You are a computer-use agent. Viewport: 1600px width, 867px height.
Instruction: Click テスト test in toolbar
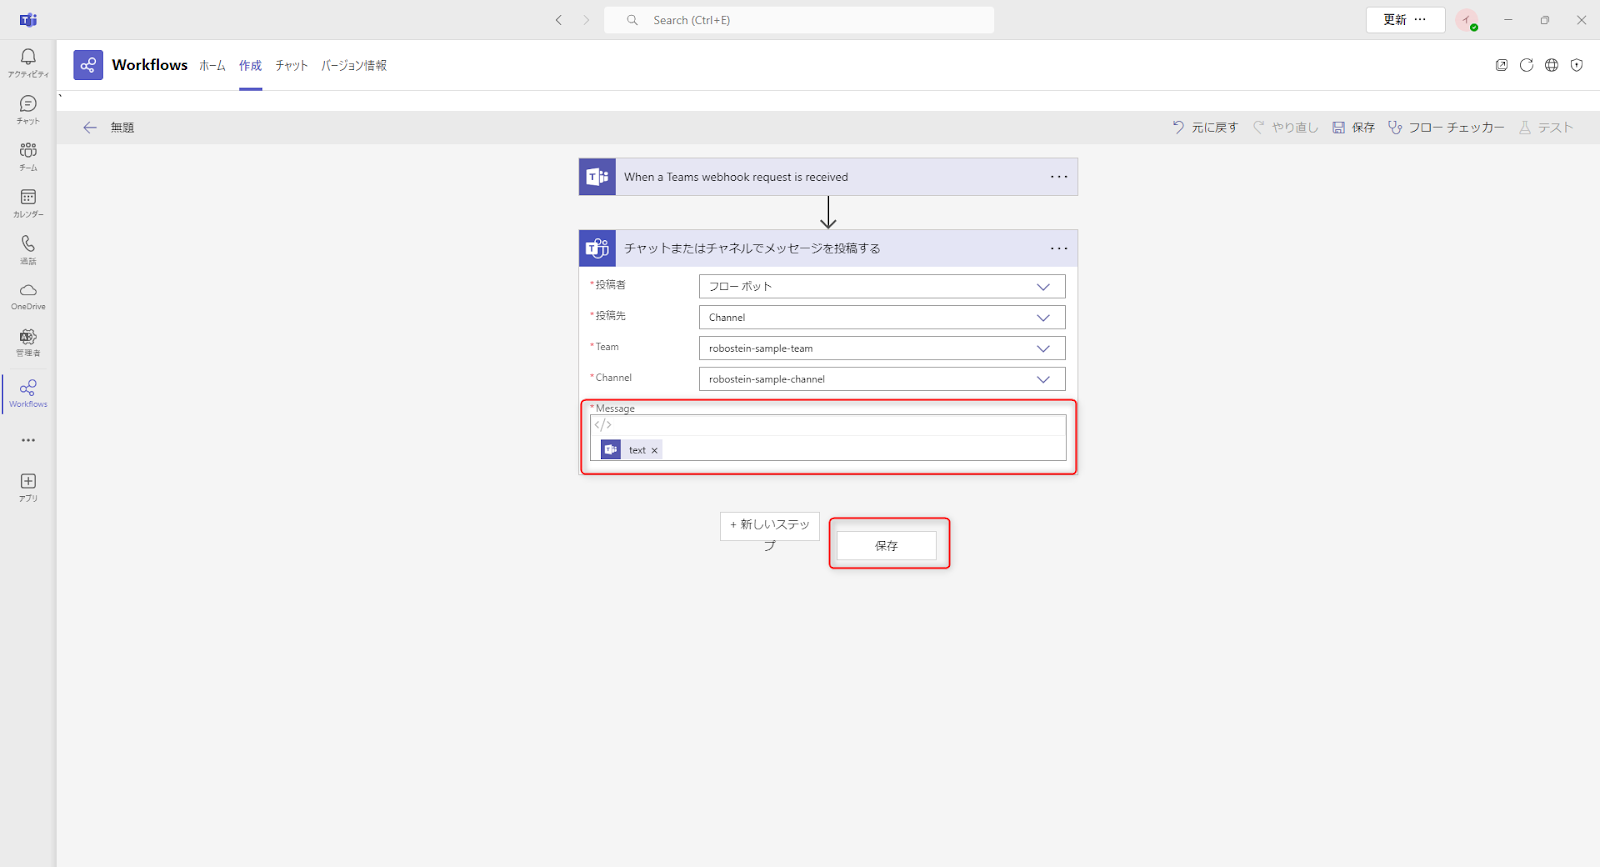pos(1546,127)
